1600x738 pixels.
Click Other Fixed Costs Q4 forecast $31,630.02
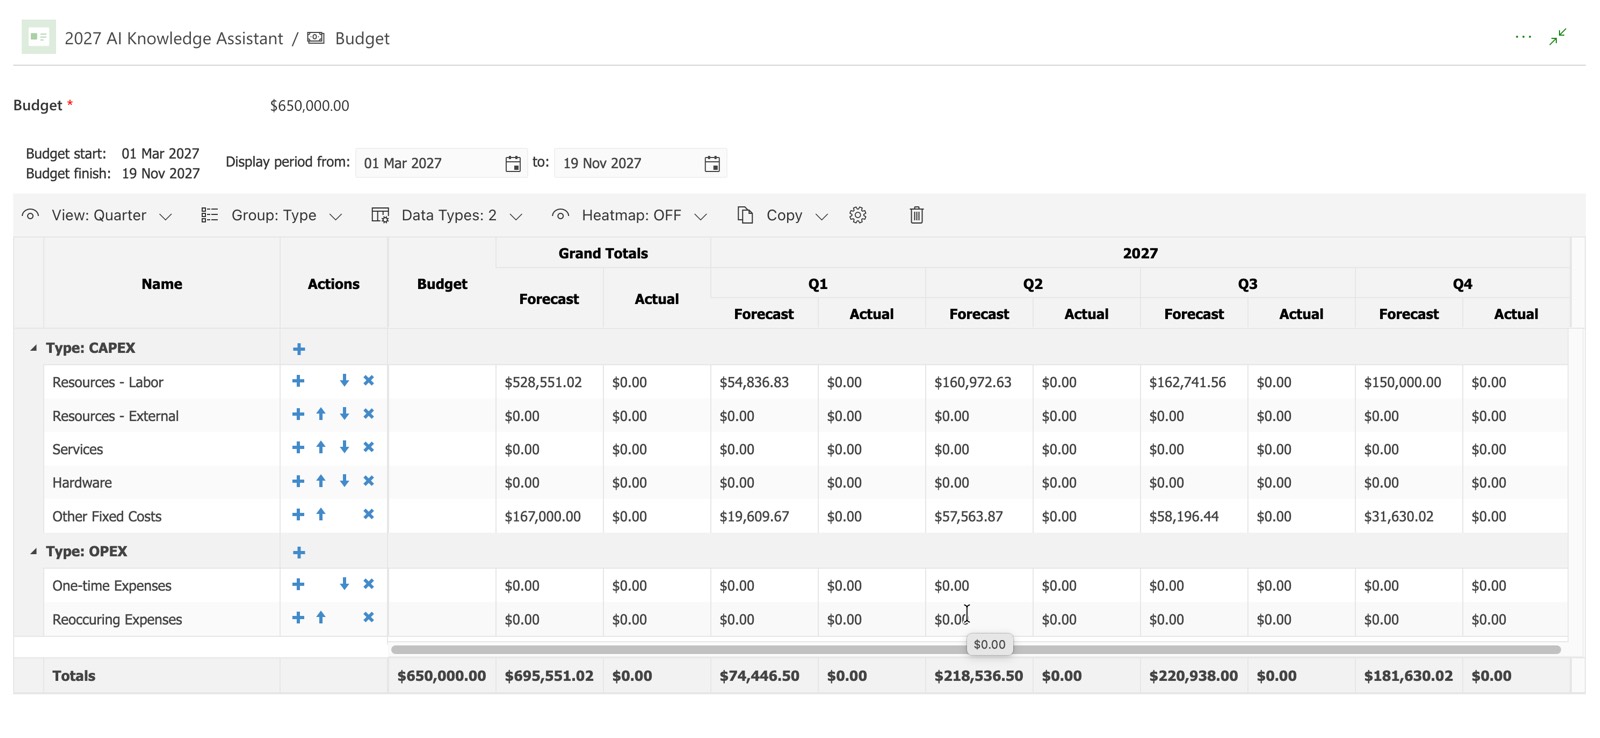(x=1399, y=516)
